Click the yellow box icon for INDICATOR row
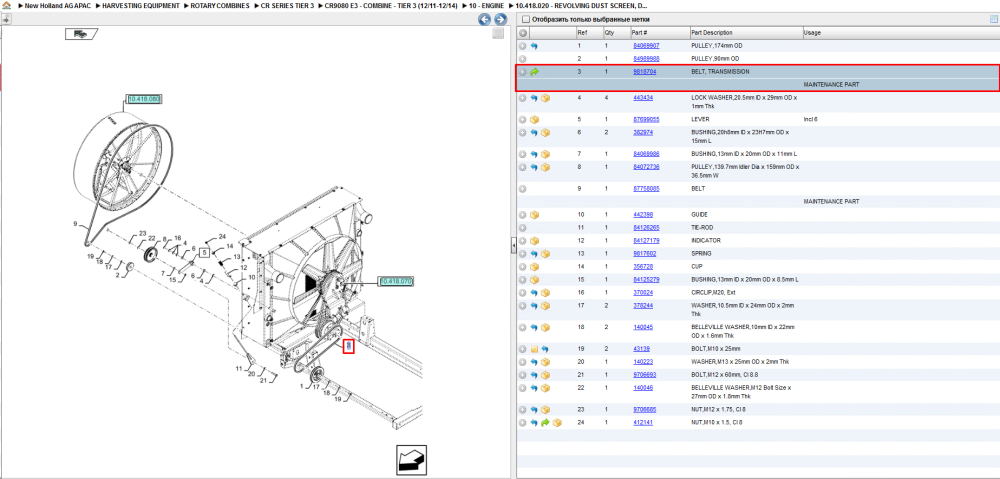Image resolution: width=1000 pixels, height=479 pixels. 534,241
